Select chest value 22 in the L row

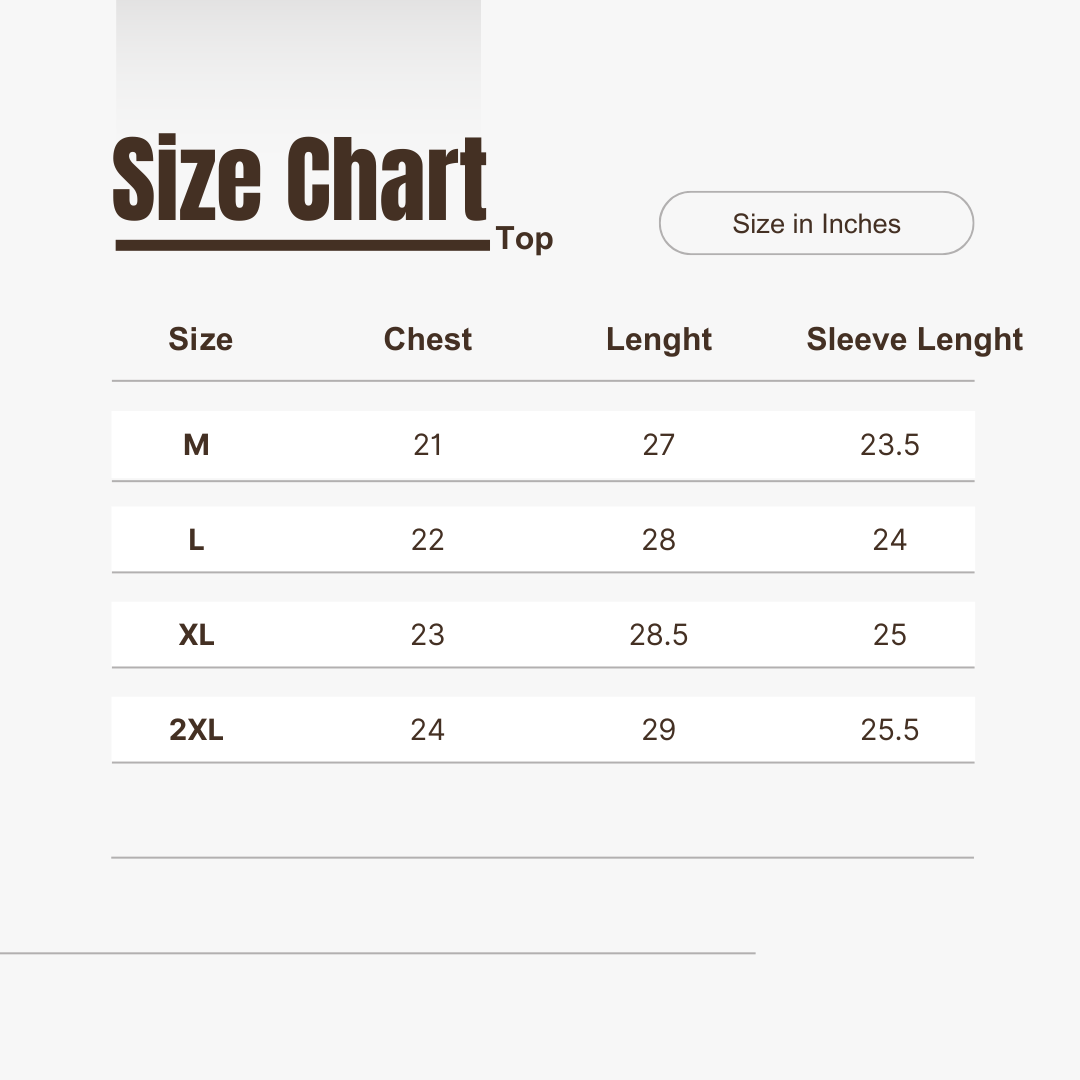(428, 540)
